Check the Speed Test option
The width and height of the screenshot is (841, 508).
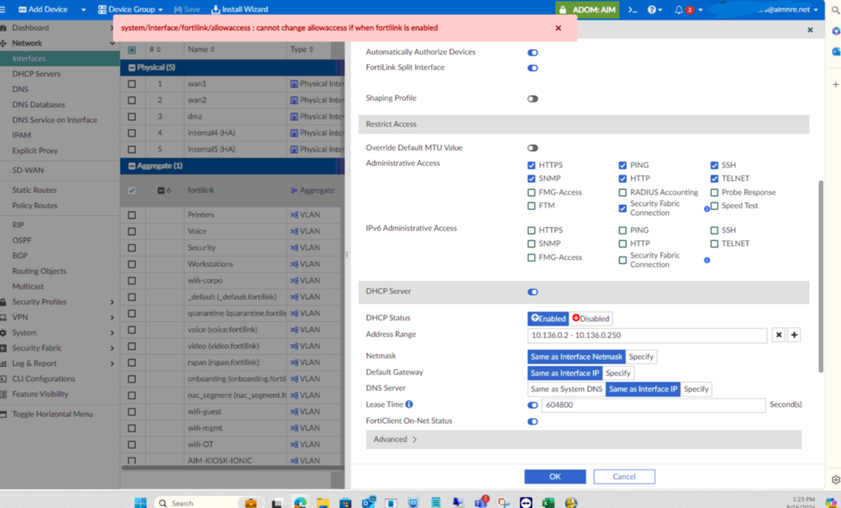click(714, 206)
